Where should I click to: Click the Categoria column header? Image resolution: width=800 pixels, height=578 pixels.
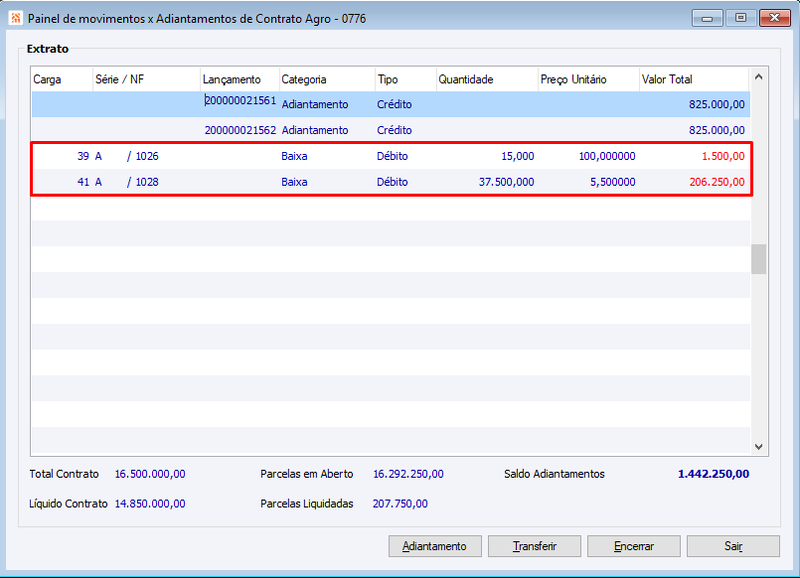coord(328,80)
